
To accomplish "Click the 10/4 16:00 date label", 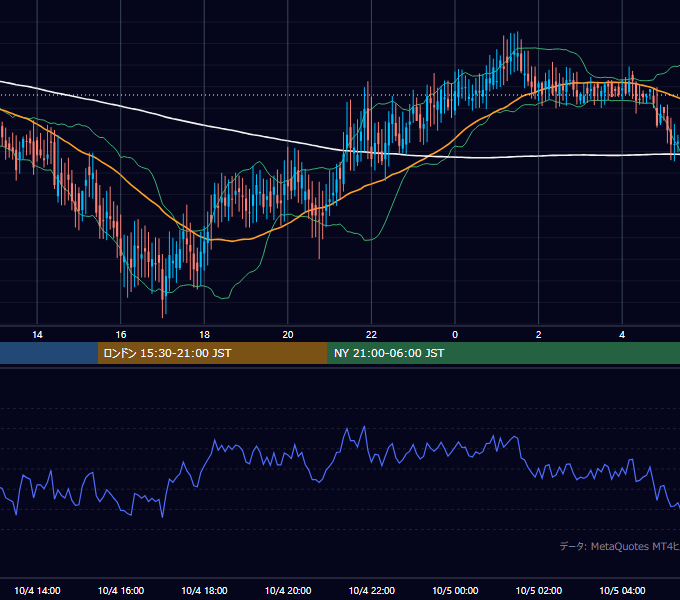I will [x=121, y=590].
